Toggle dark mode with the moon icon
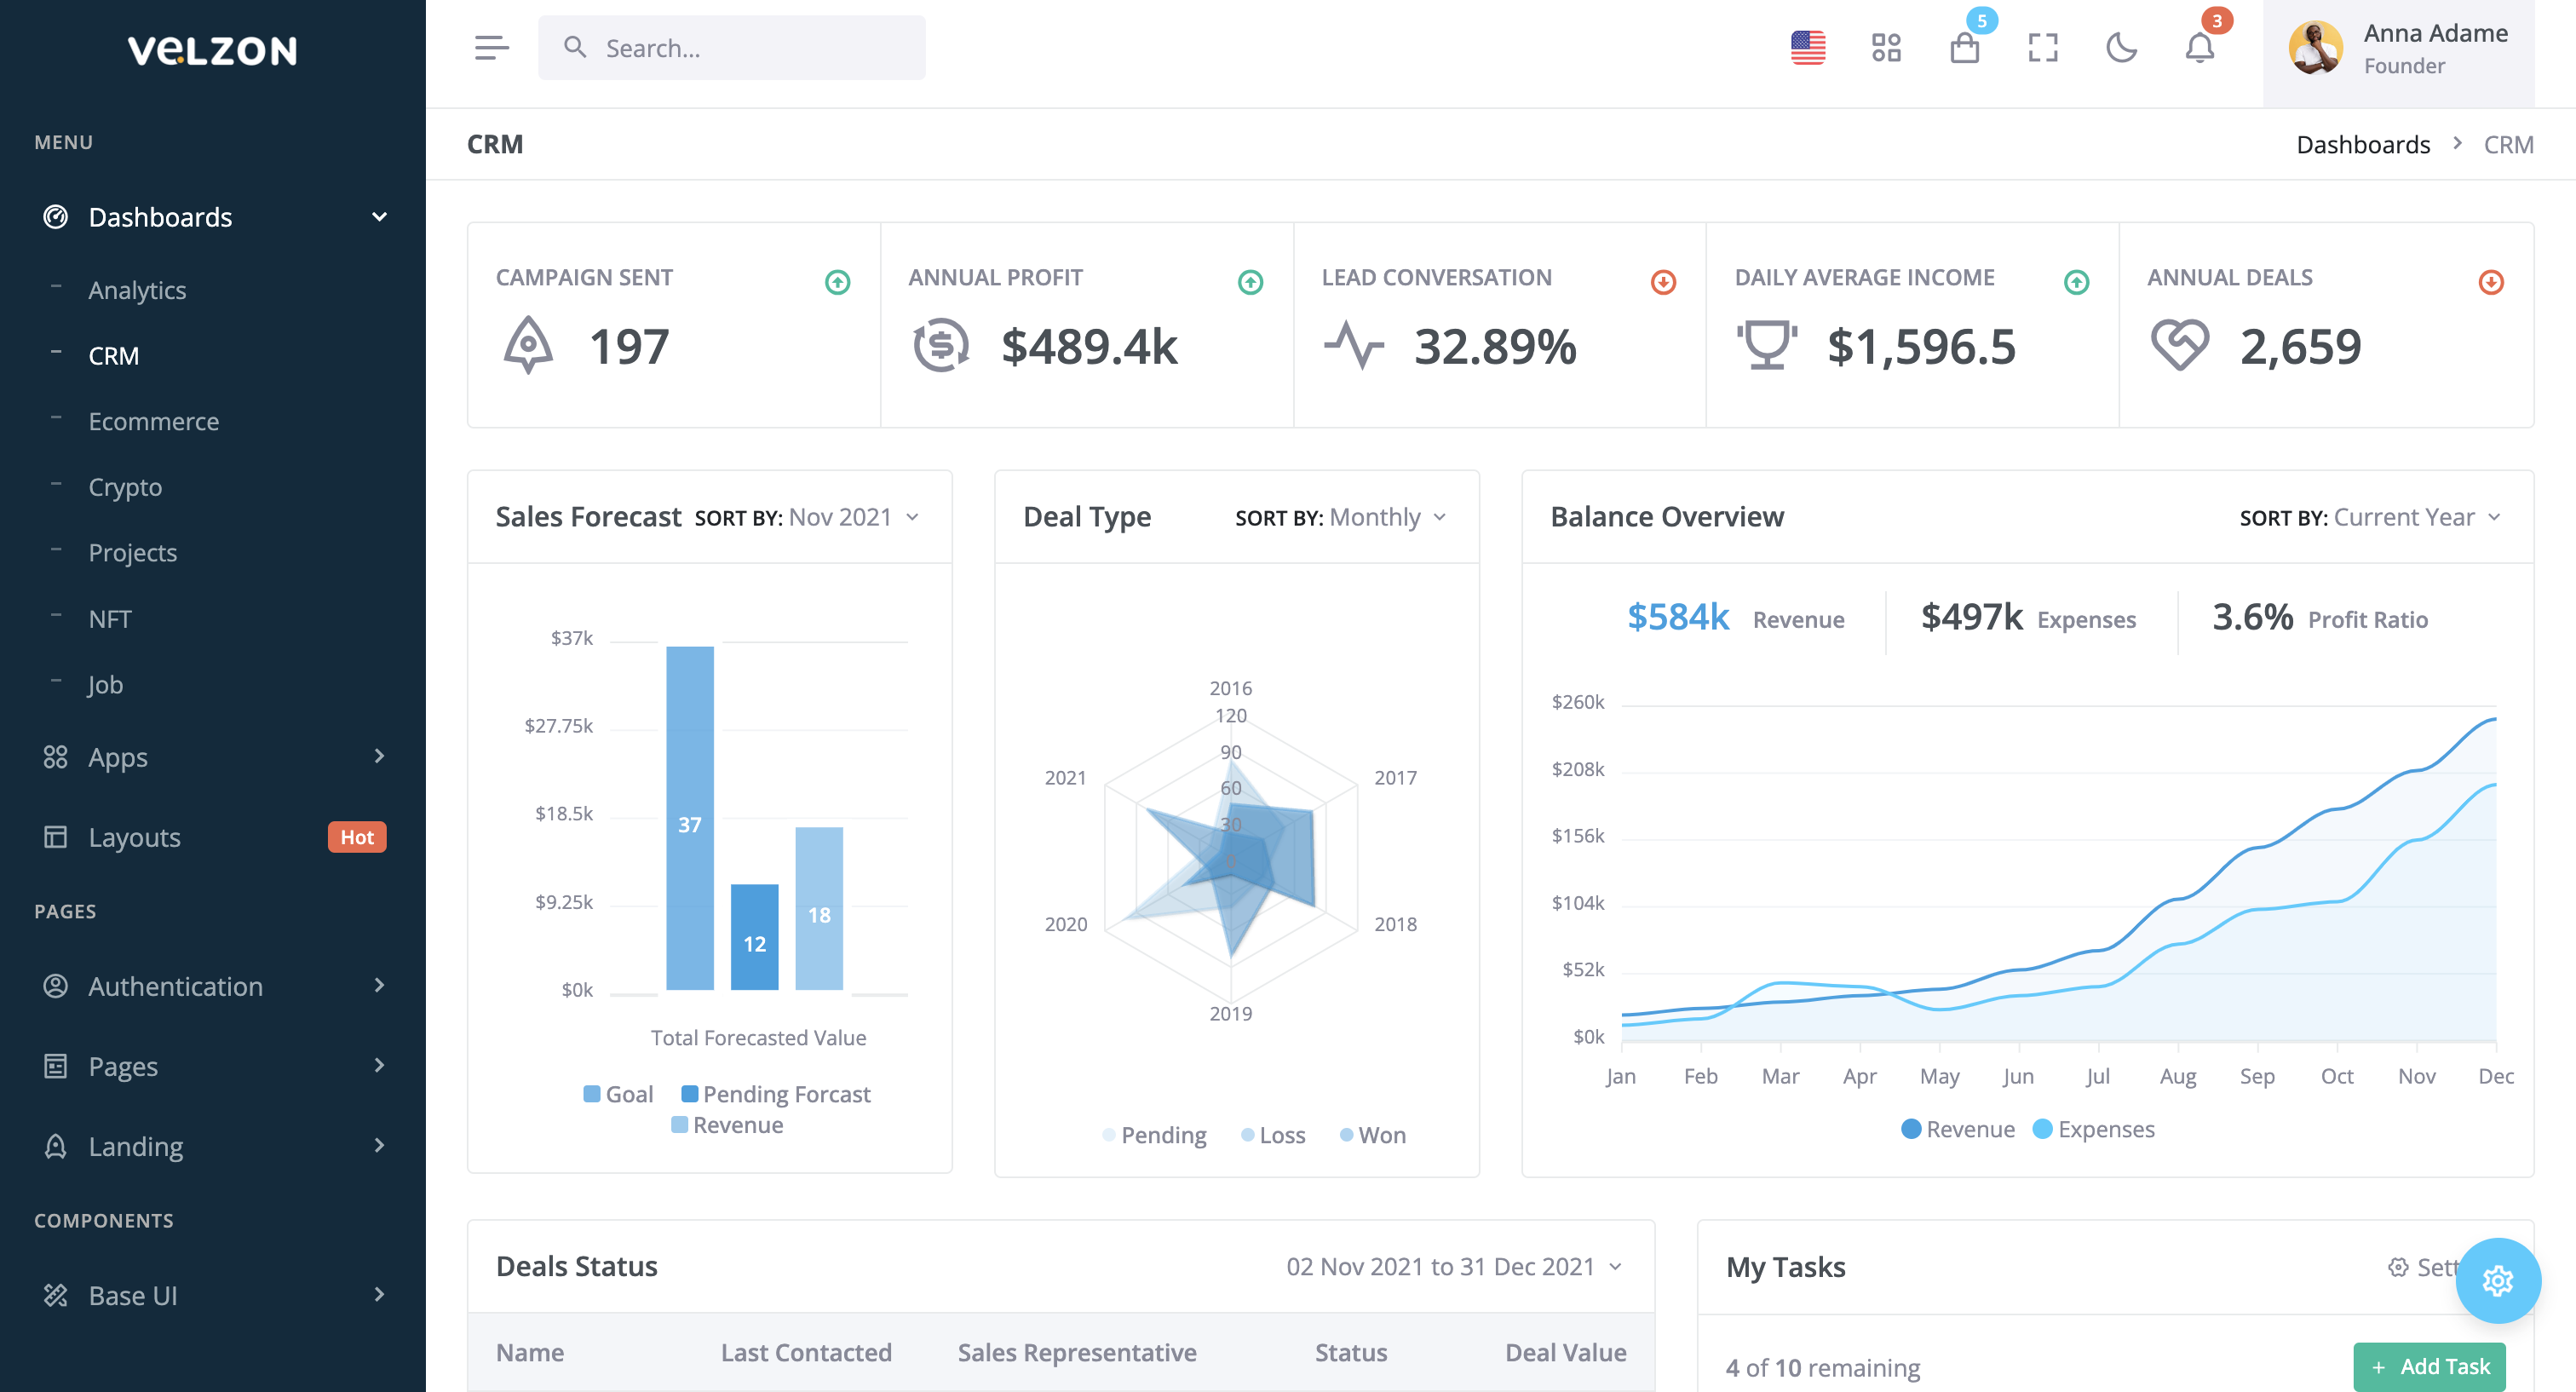 [2121, 47]
